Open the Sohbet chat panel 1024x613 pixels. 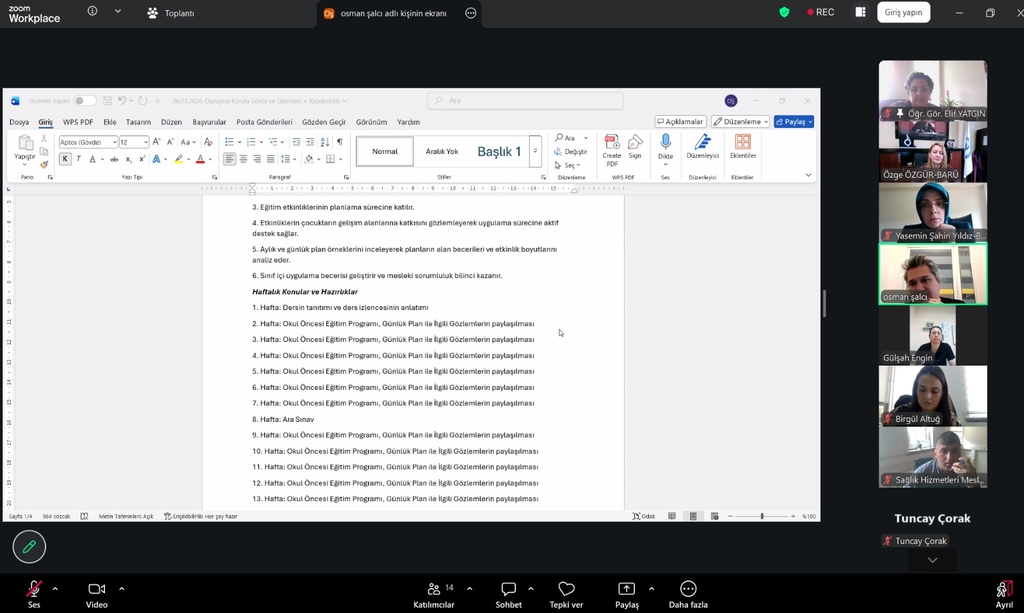point(508,589)
